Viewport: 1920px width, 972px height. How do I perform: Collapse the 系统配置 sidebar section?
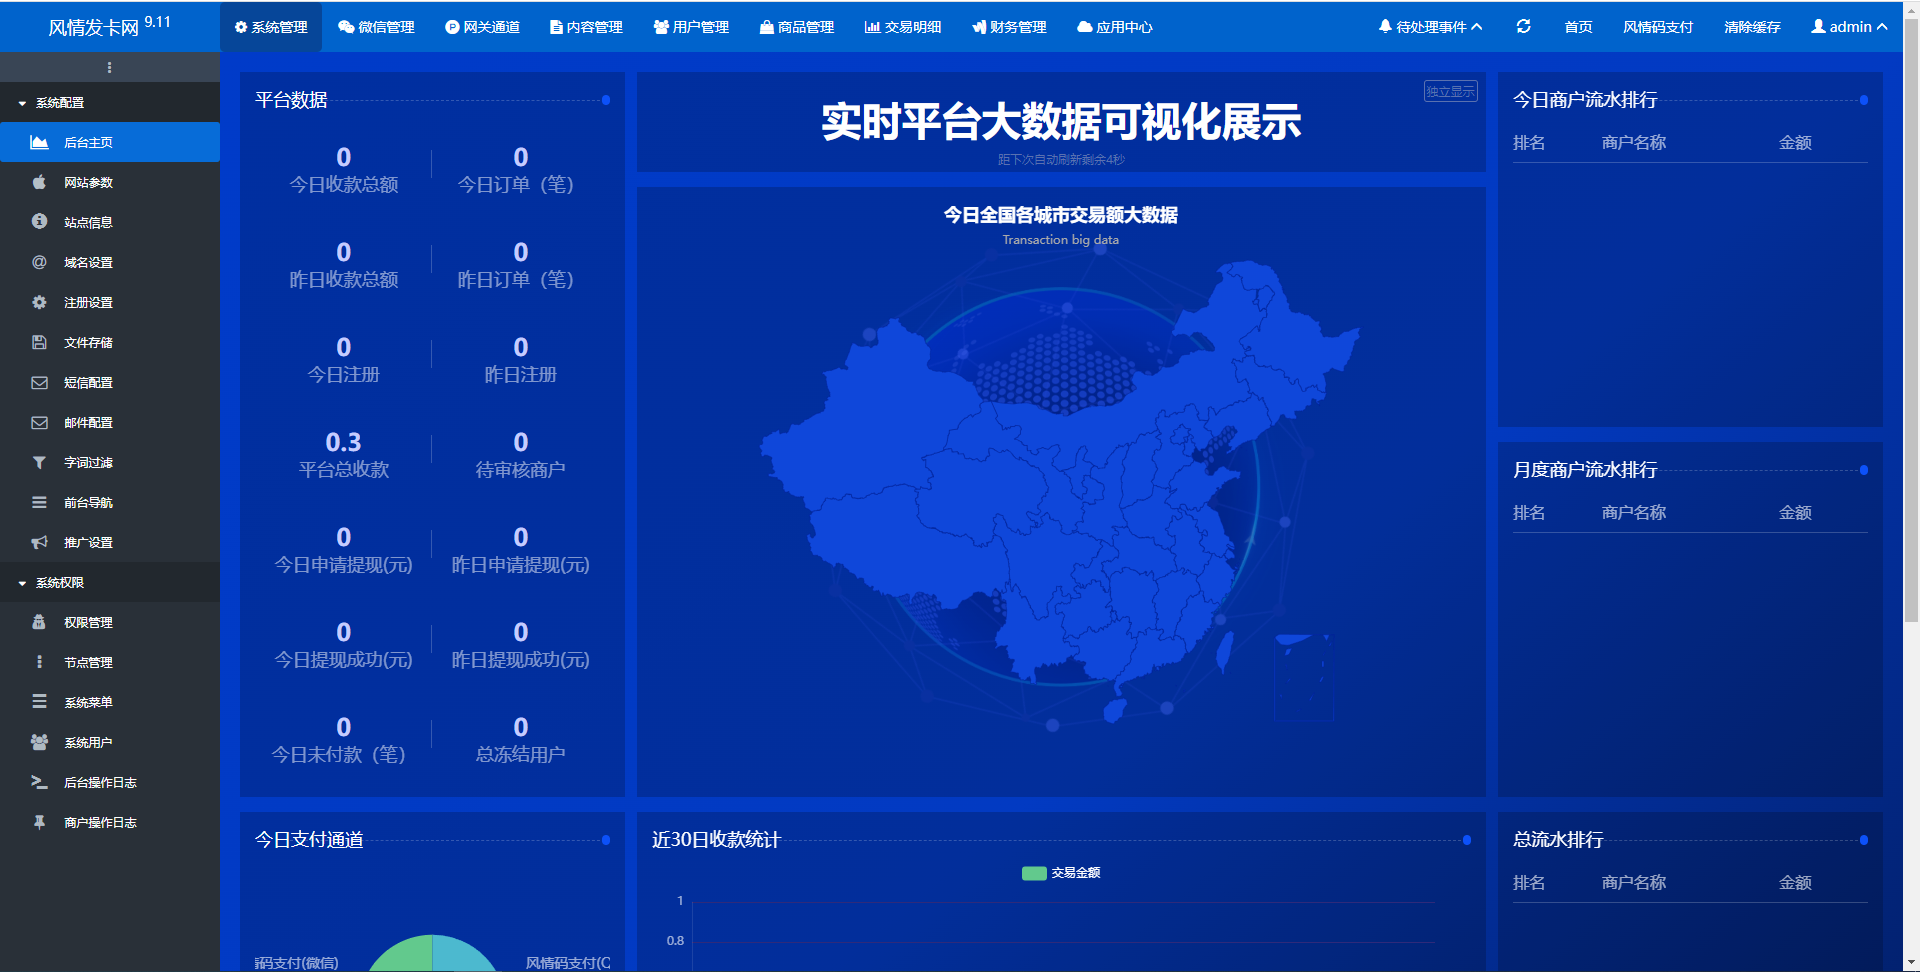[22, 102]
